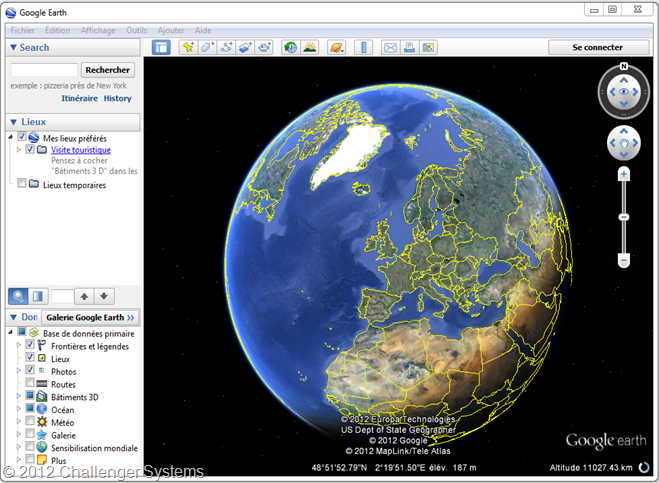The height and width of the screenshot is (483, 659).
Task: Enable the Météo layer
Action: (30, 421)
